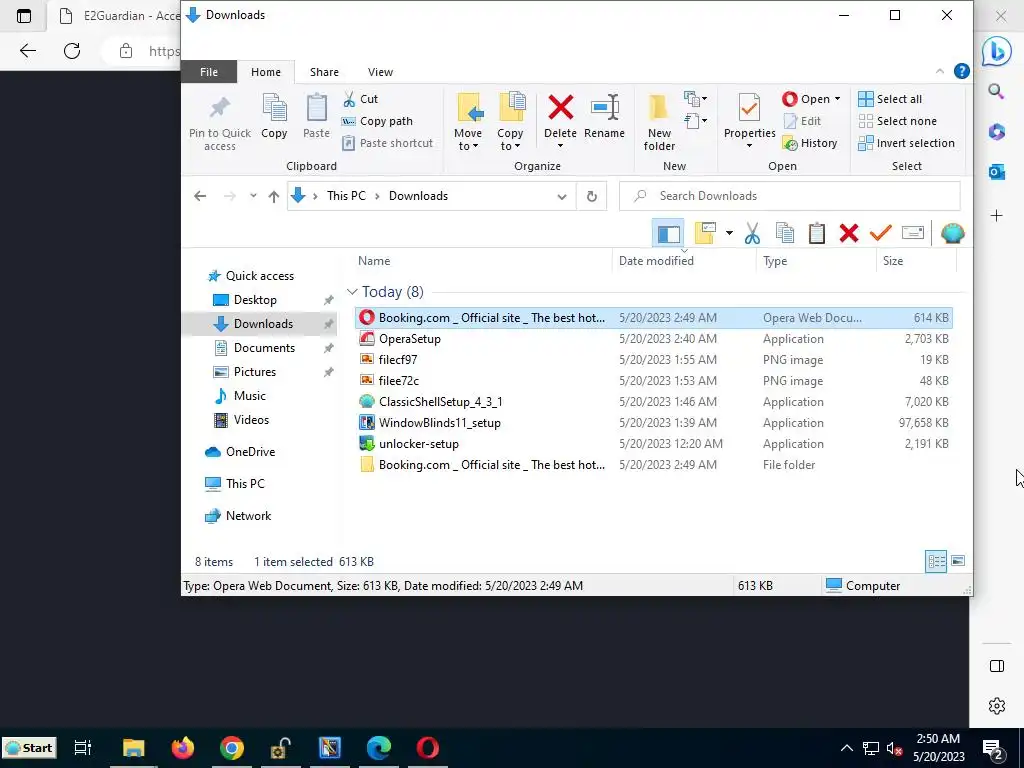Open Firefox from the taskbar
Image resolution: width=1024 pixels, height=768 pixels.
183,748
